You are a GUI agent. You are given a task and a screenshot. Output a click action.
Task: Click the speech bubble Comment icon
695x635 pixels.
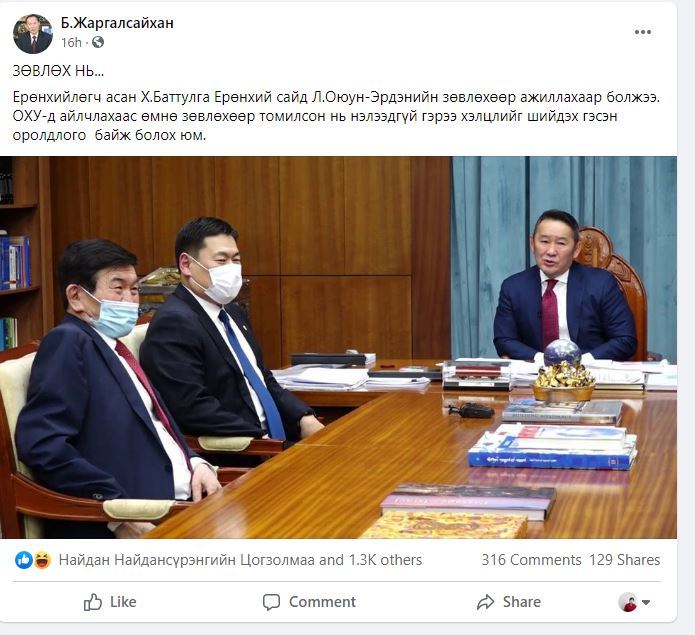pos(271,602)
